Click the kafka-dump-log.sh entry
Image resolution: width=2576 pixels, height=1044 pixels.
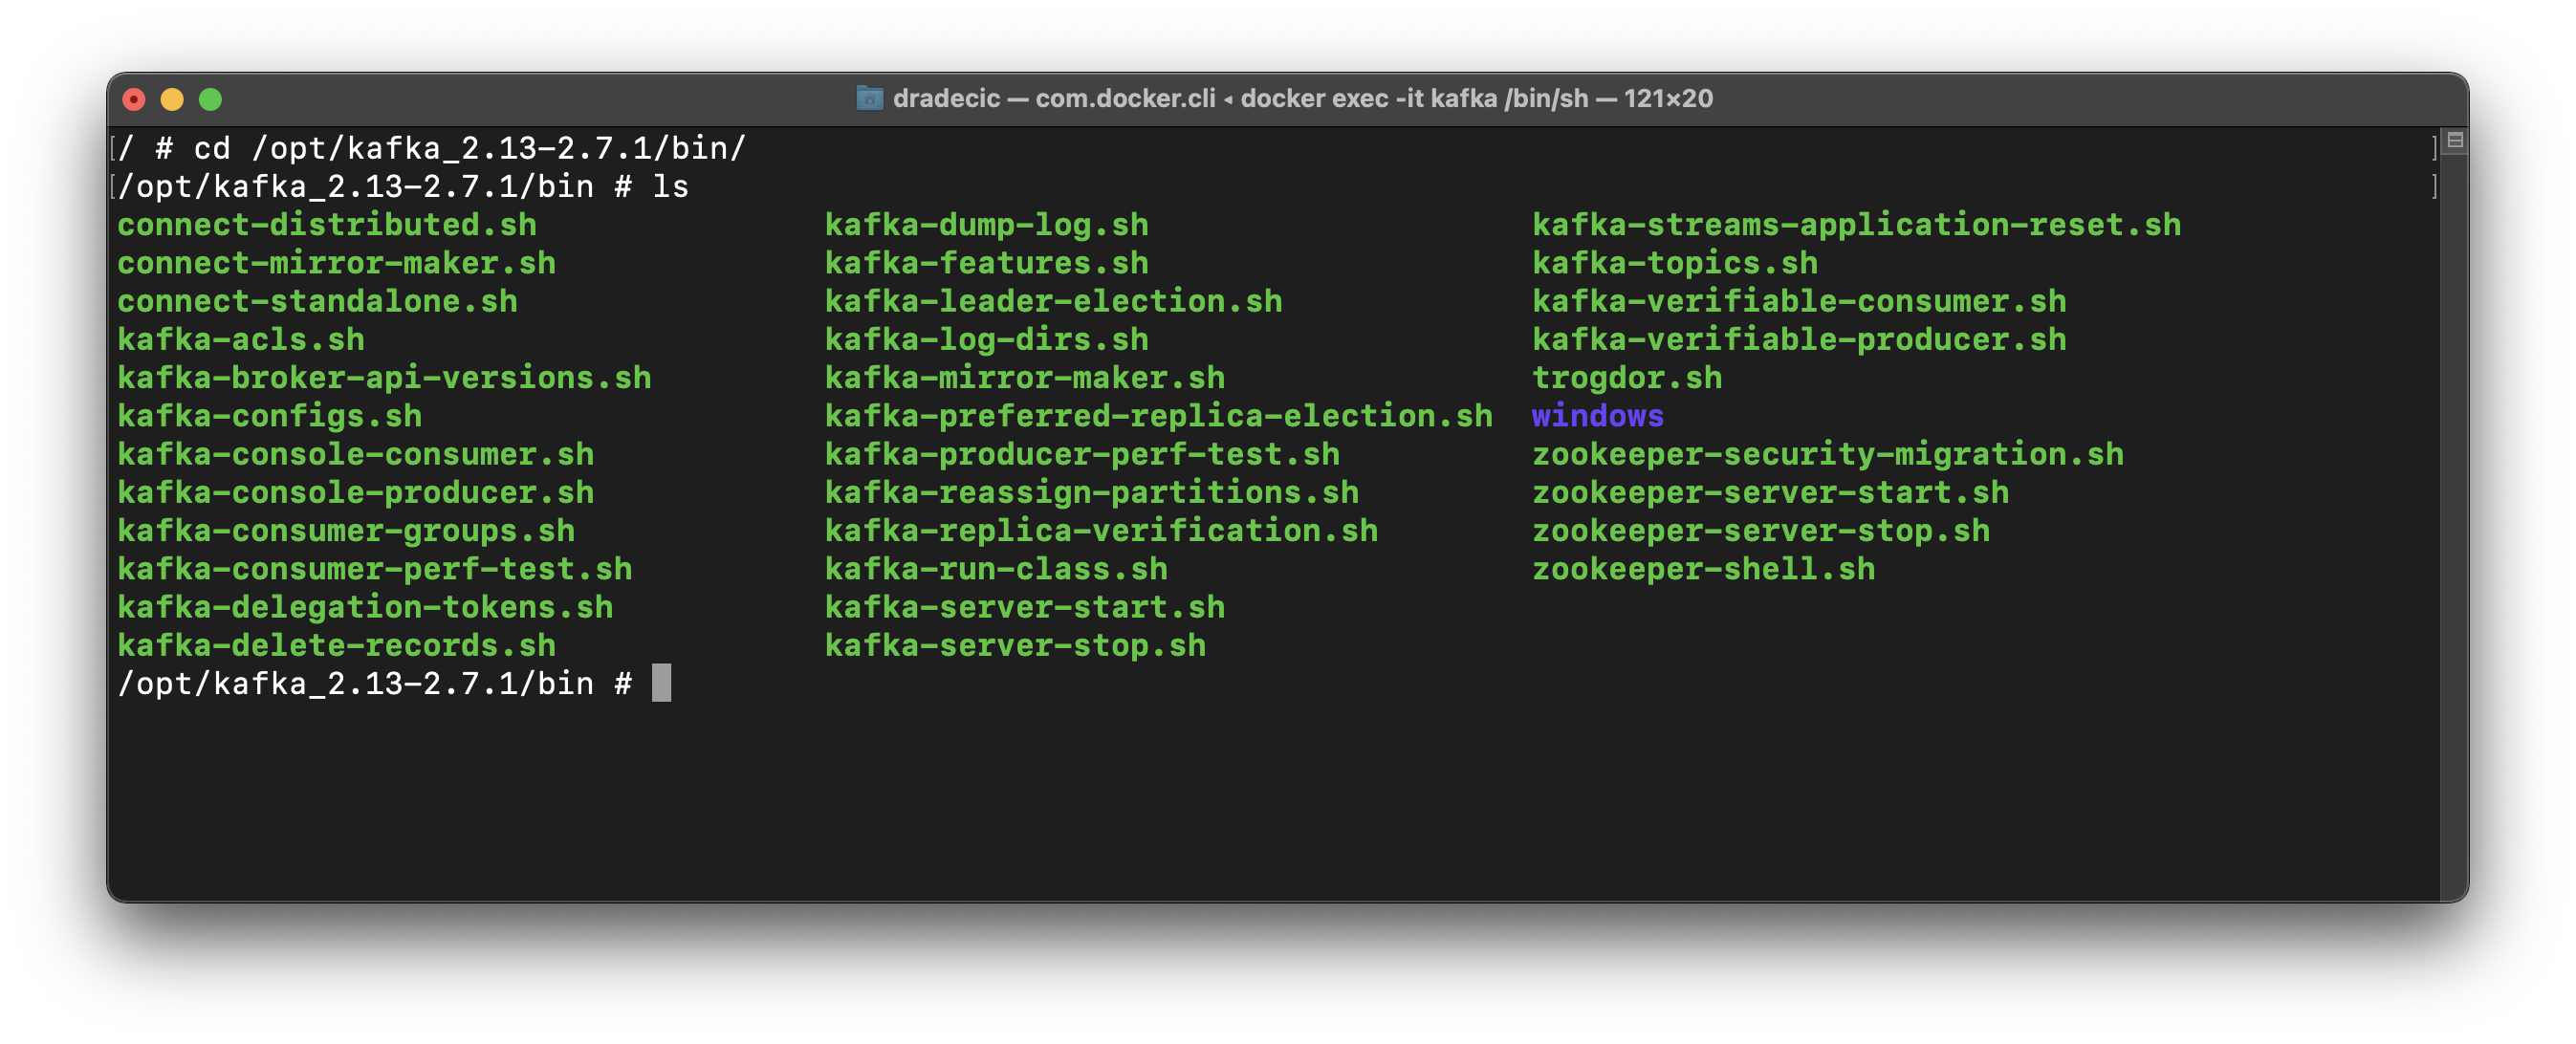click(x=985, y=225)
